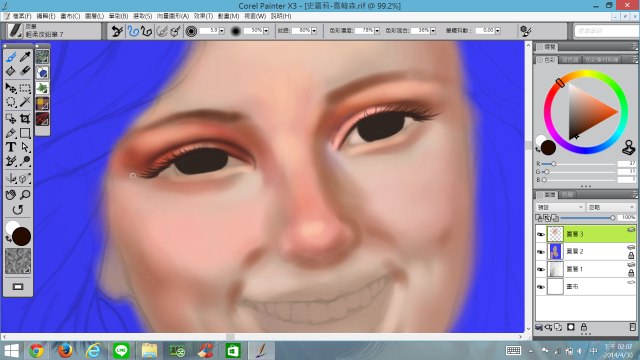Hide layer 圖層 1 with its eye icon
The width and height of the screenshot is (640, 360).
coord(541,269)
